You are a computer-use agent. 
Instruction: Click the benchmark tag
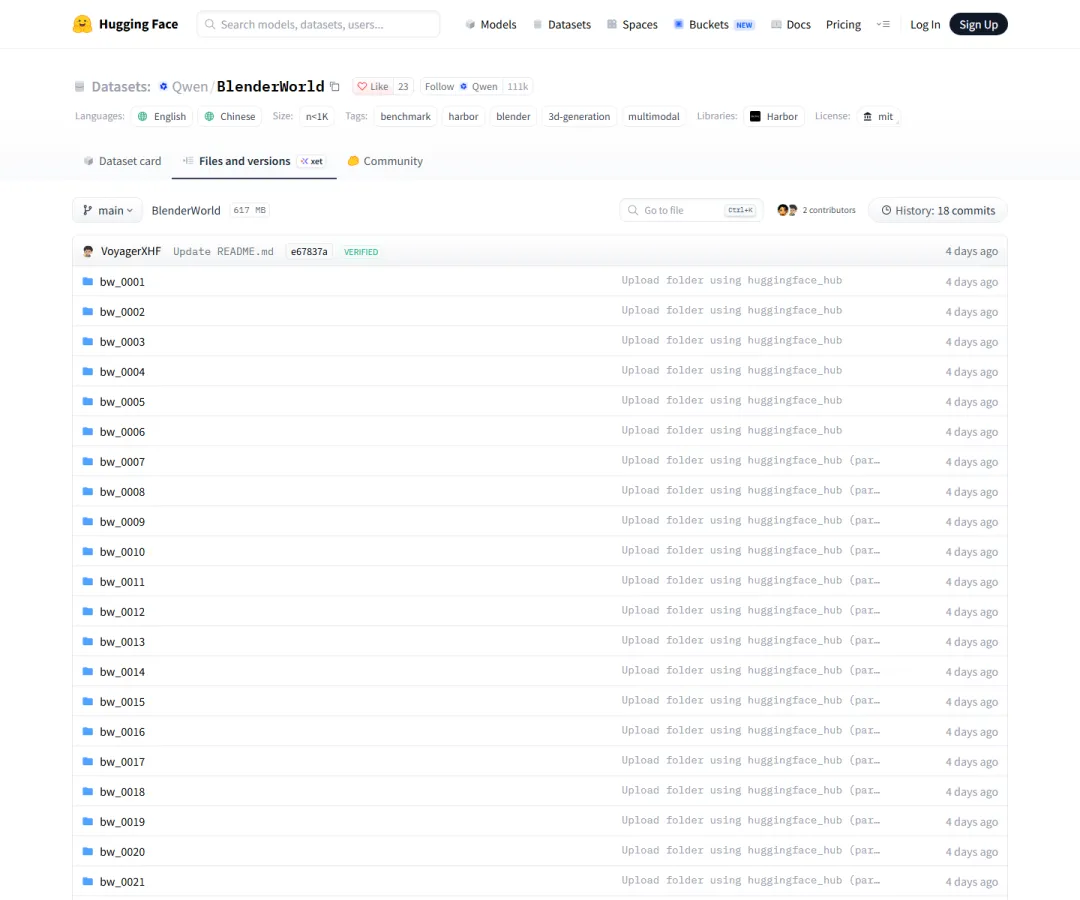click(x=406, y=116)
